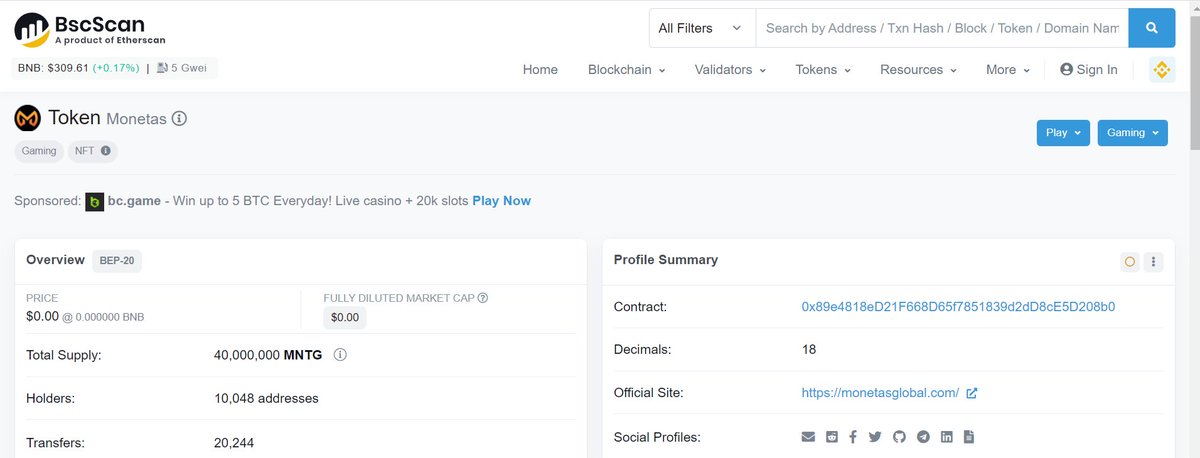
Task: Click the Reddit social profile icon
Action: pos(832,437)
